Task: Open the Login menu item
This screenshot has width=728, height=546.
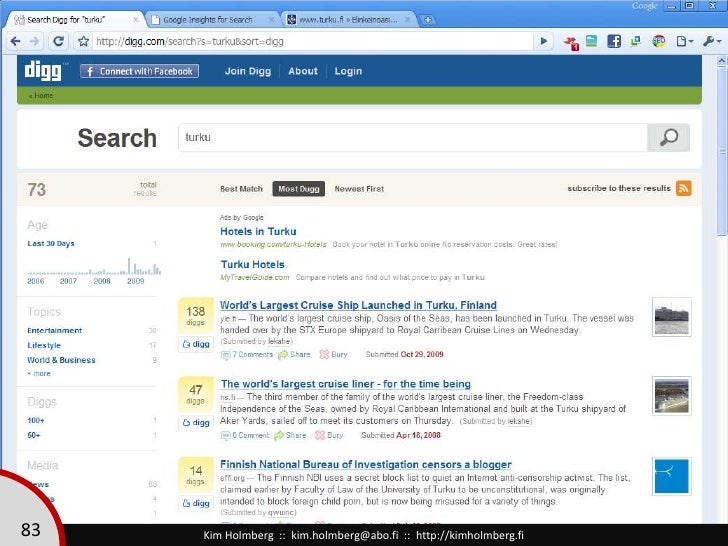Action: point(348,71)
